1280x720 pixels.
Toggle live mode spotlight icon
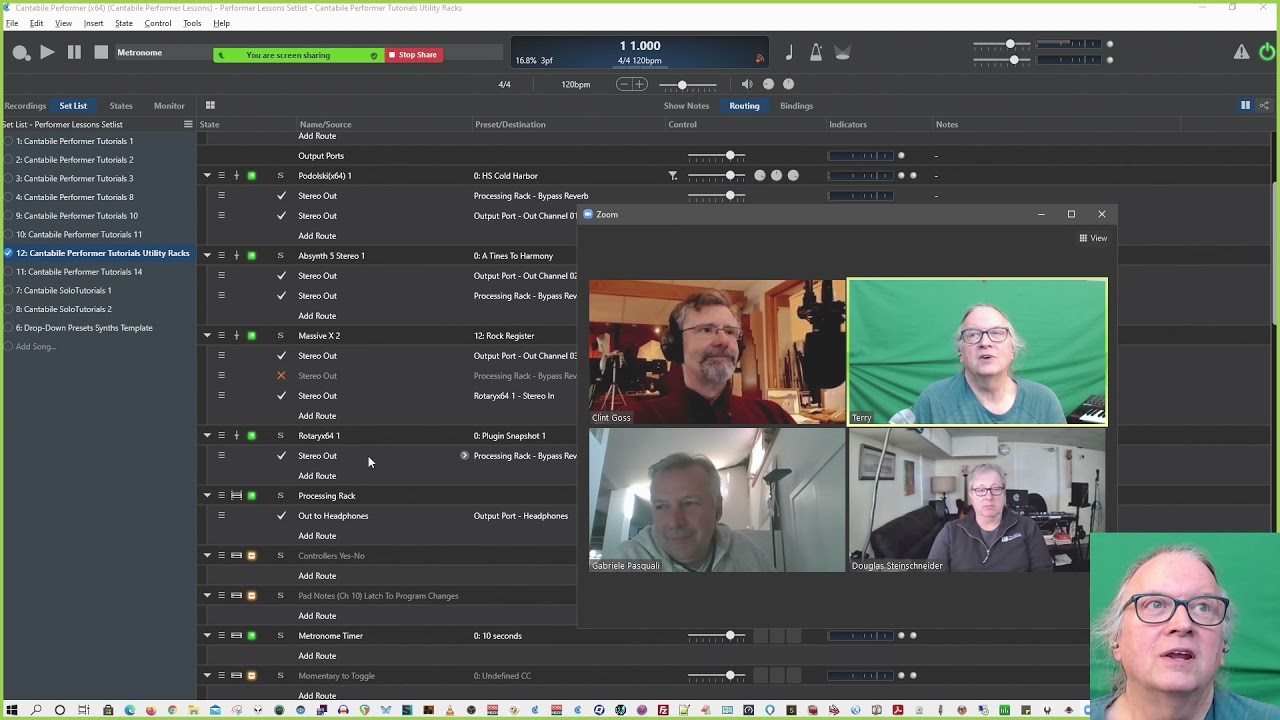pyautogui.click(x=842, y=53)
